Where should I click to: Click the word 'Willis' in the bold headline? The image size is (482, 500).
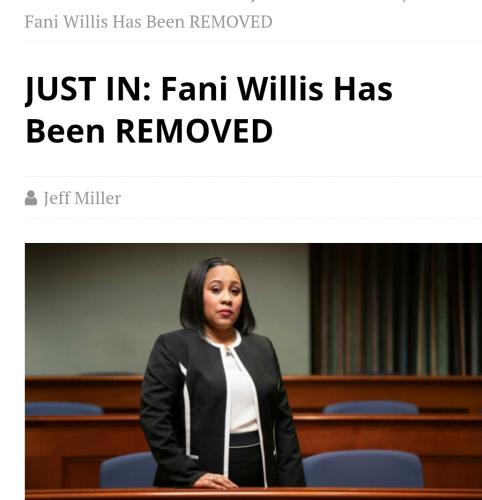click(280, 89)
